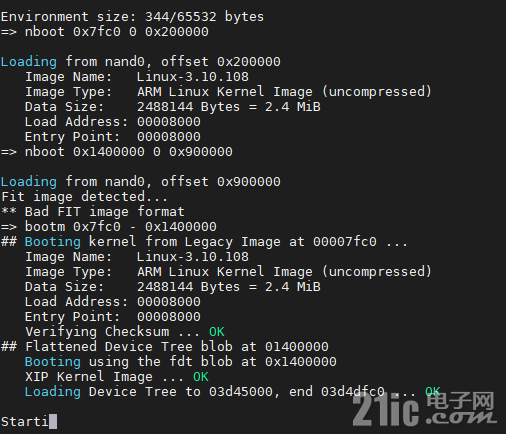This screenshot has height=434, width=506.
Task: Click the second 'Loading from nand0, offset 0x900000'
Action: [141, 182]
